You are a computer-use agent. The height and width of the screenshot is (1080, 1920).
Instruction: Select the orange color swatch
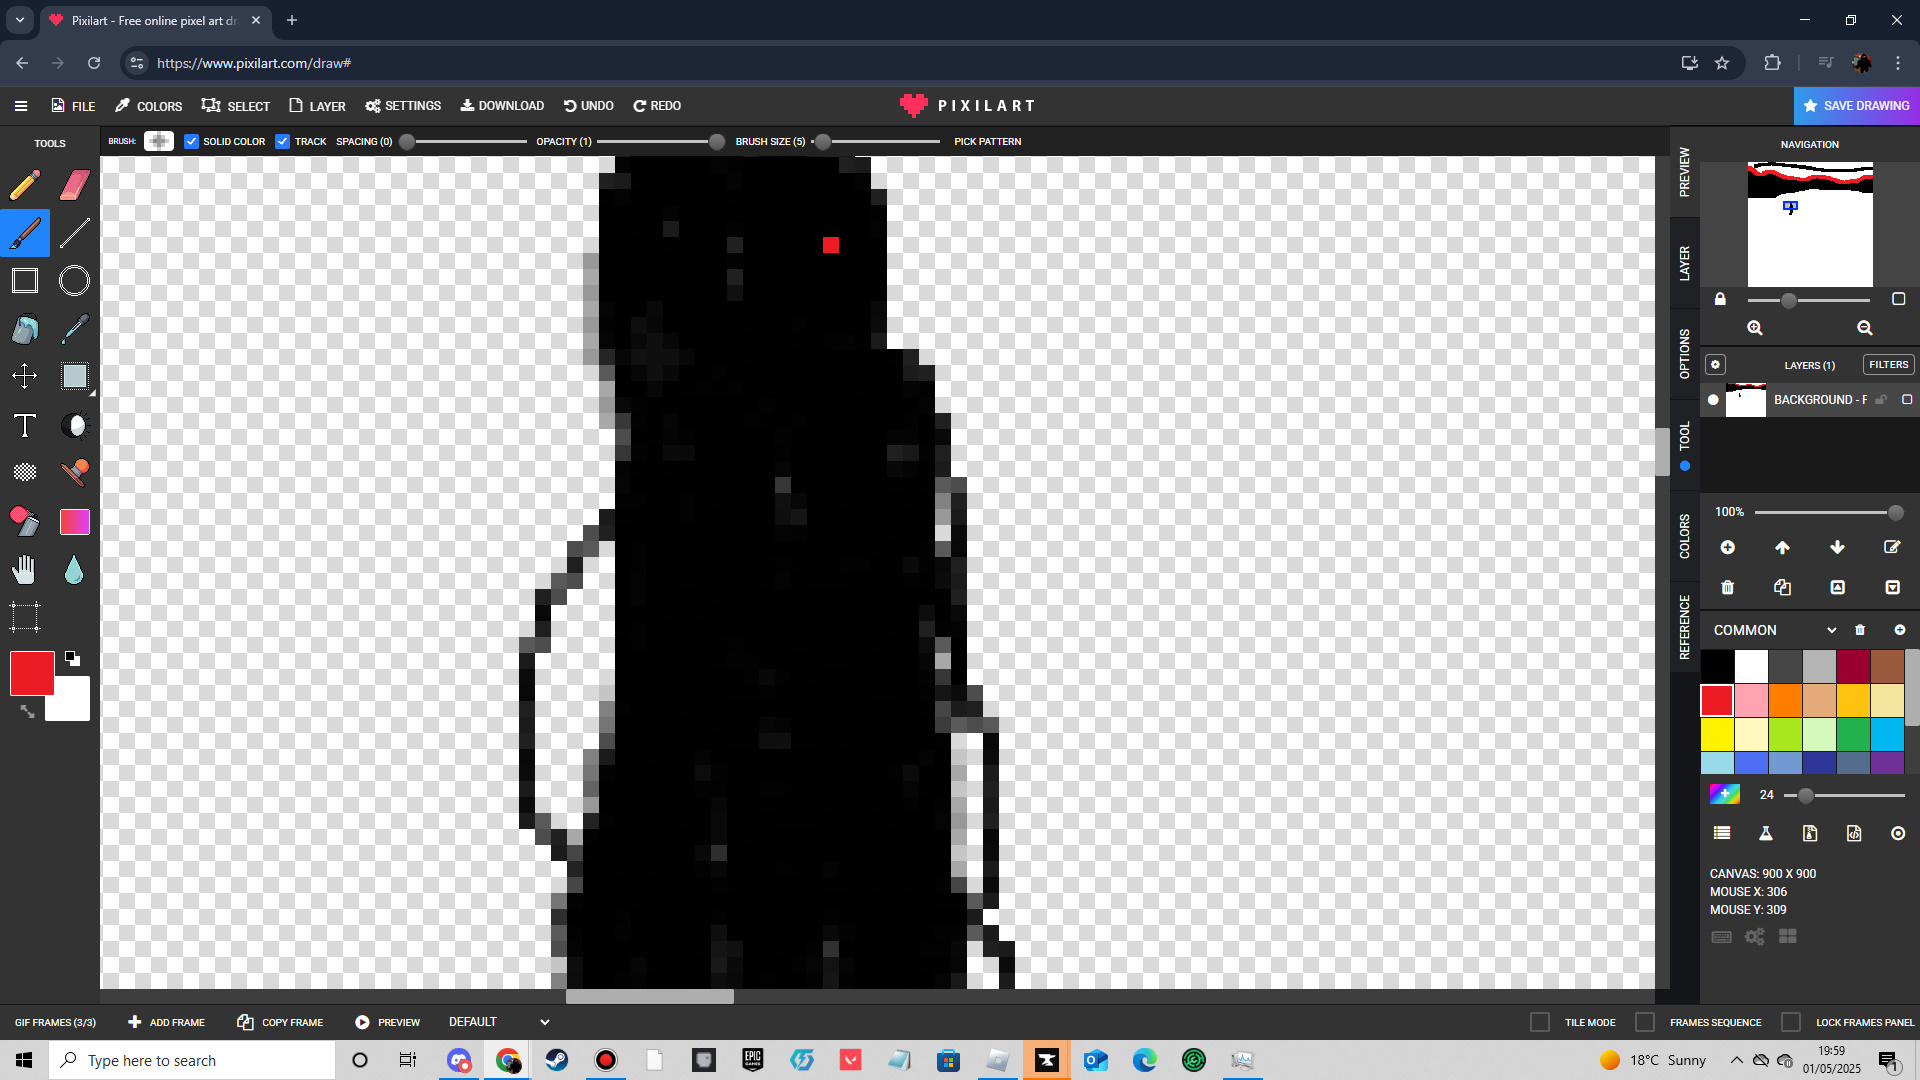click(x=1785, y=700)
